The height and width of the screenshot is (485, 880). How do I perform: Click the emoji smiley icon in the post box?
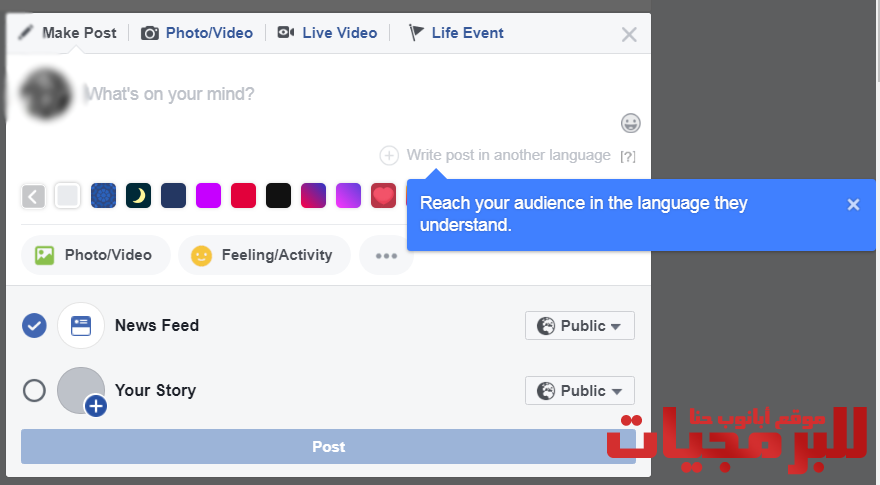pos(630,123)
